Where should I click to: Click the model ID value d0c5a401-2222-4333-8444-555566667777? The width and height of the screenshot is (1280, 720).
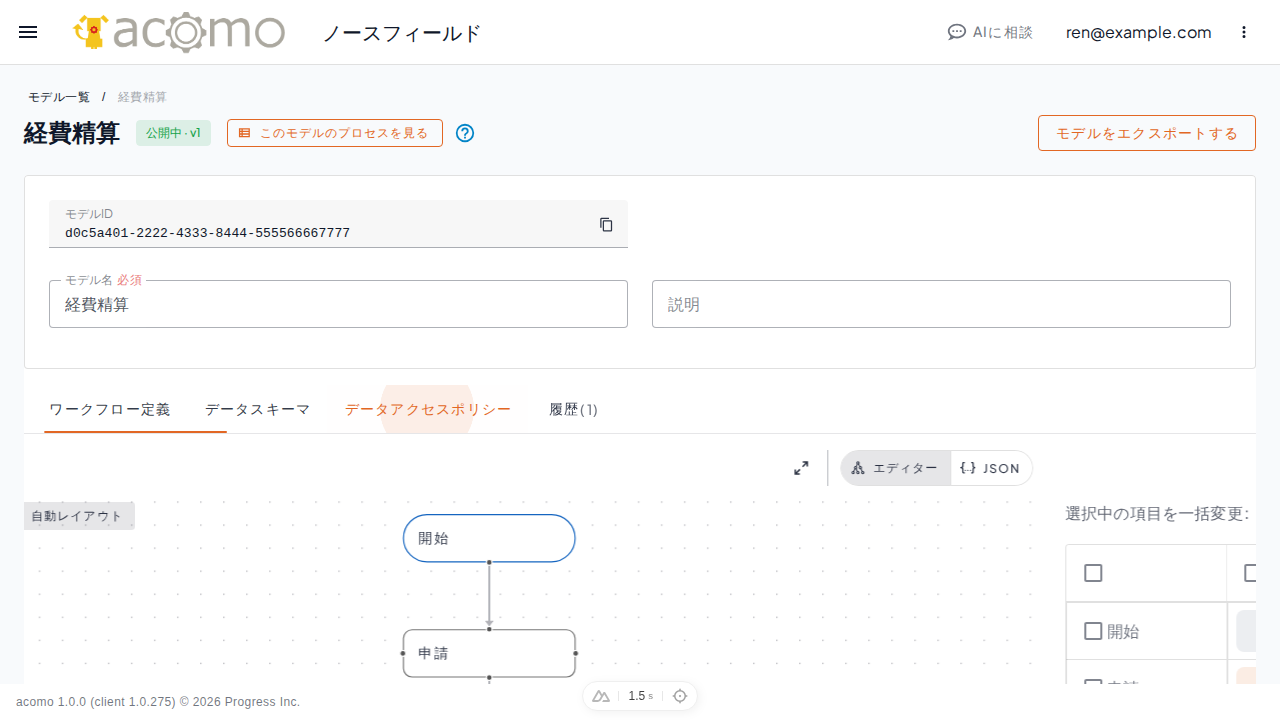pos(207,233)
